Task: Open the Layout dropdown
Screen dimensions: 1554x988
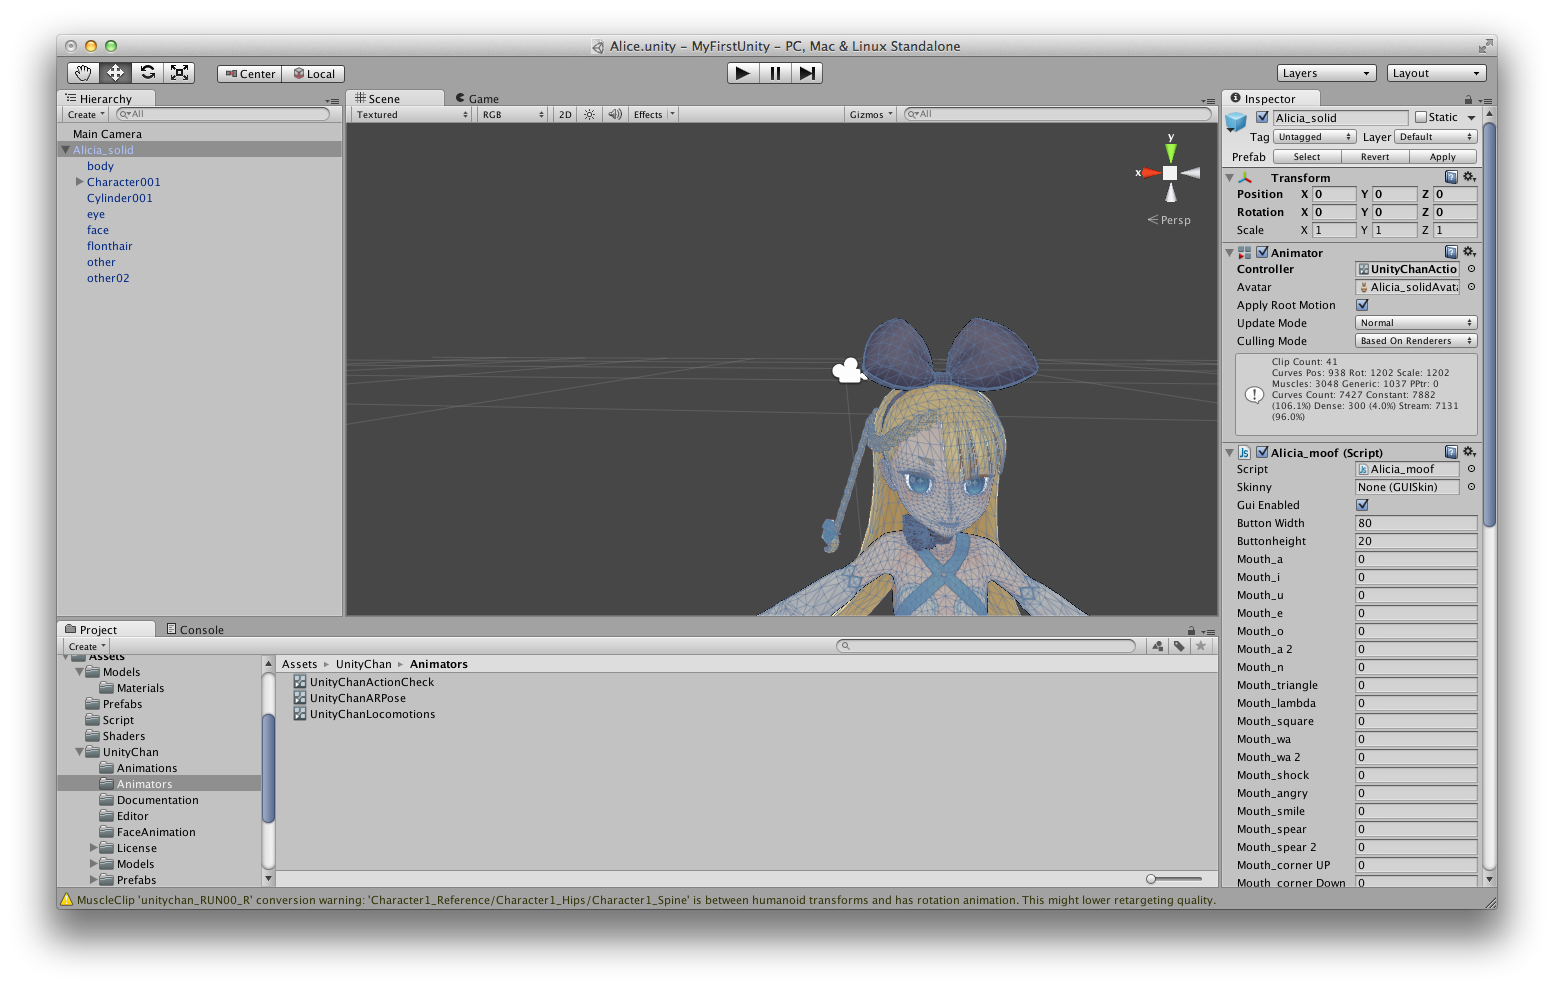Action: pyautogui.click(x=1437, y=73)
